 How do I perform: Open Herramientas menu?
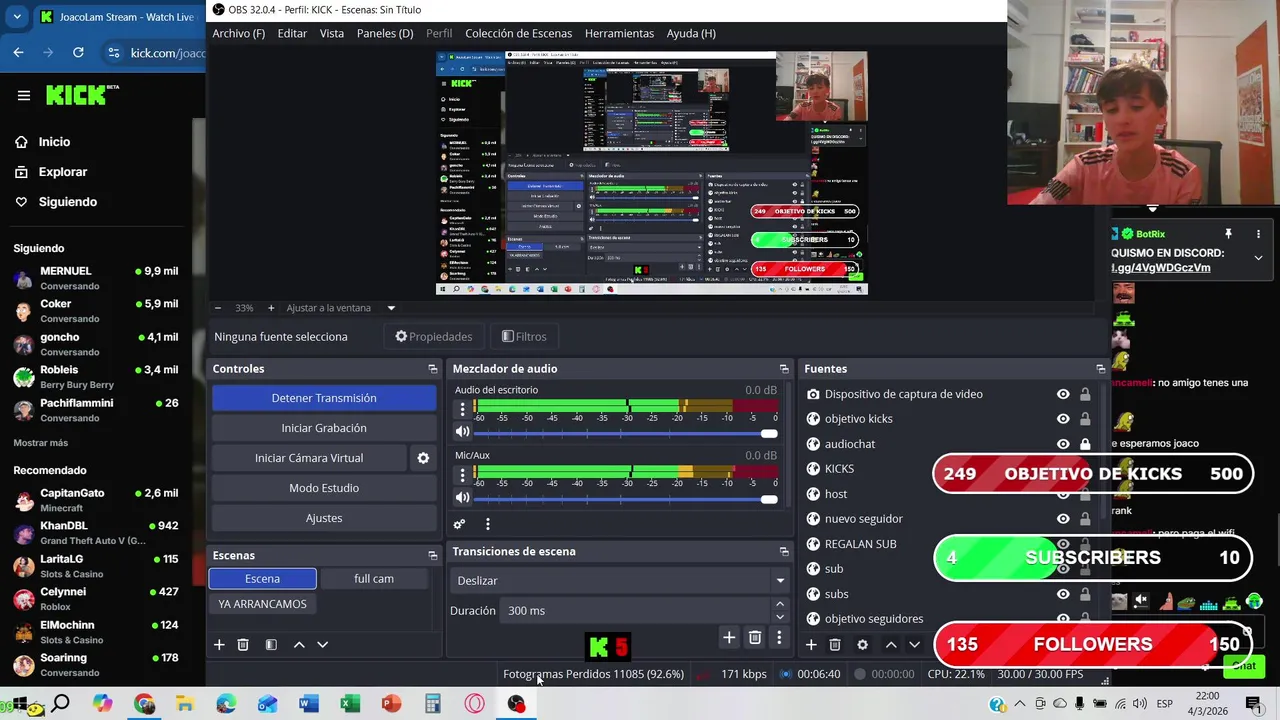coord(619,33)
